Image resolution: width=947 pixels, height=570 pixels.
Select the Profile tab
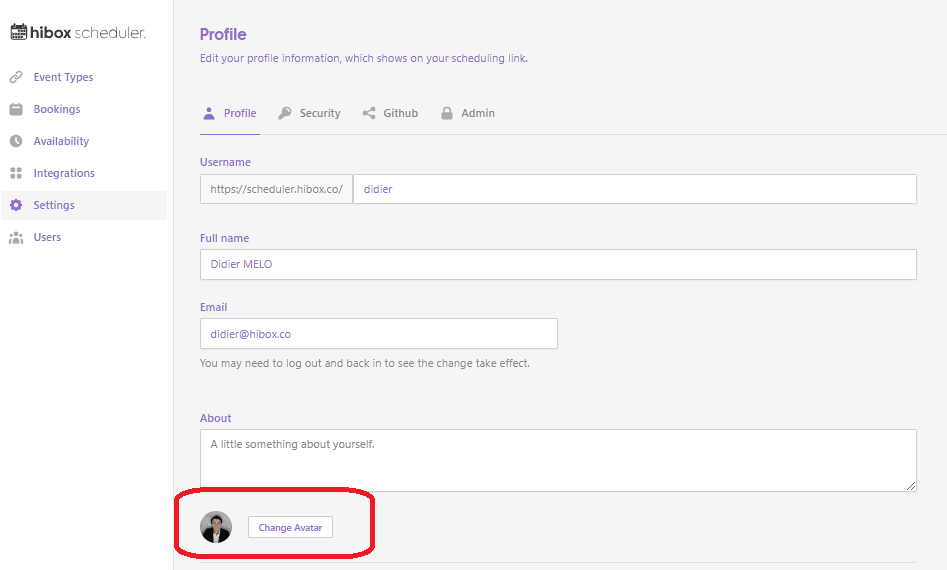click(x=230, y=114)
